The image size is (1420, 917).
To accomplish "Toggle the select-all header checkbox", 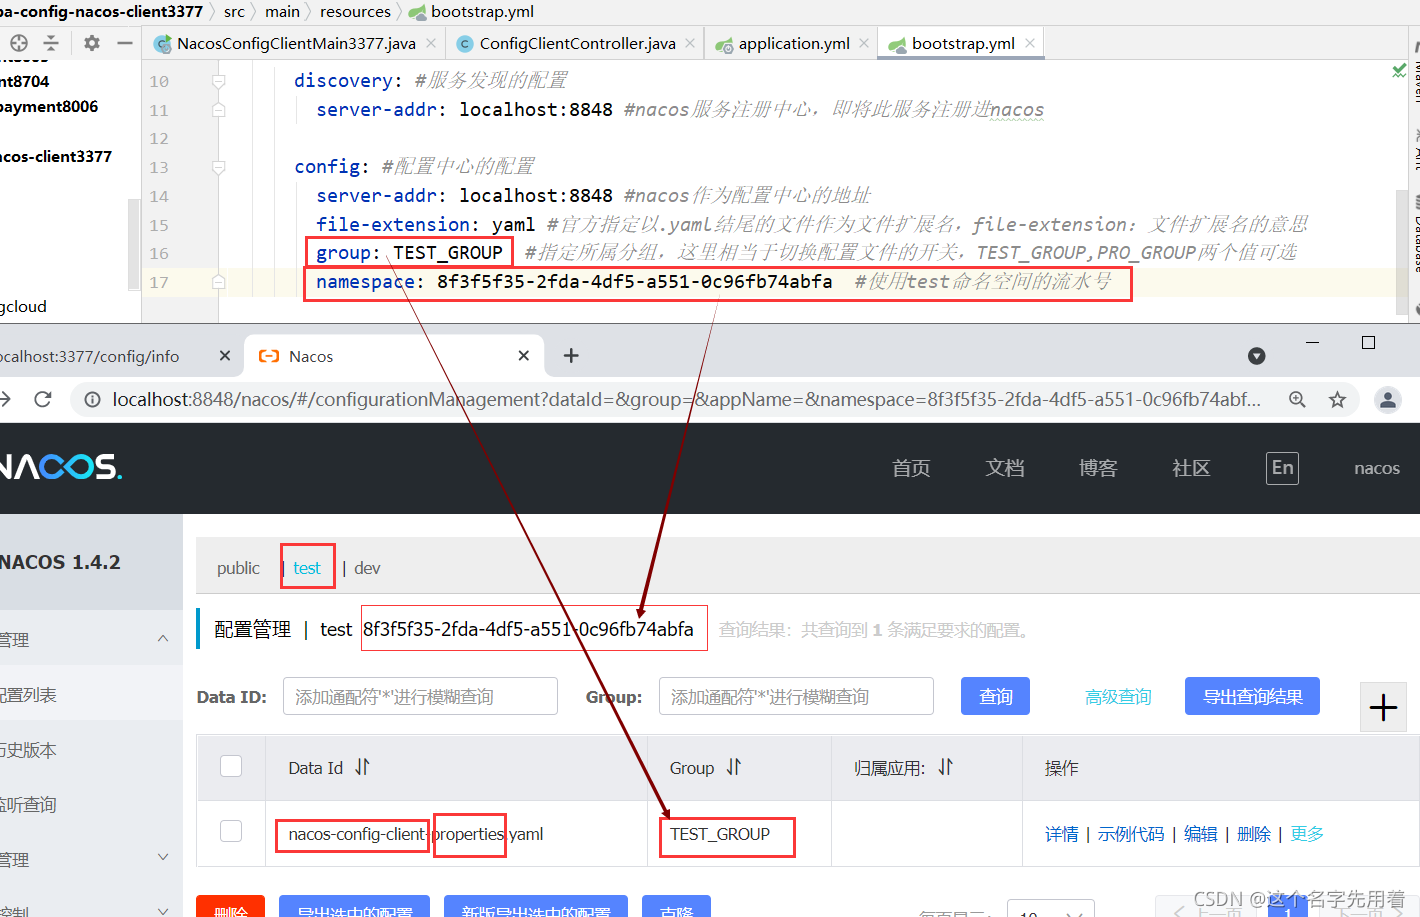I will [x=231, y=766].
